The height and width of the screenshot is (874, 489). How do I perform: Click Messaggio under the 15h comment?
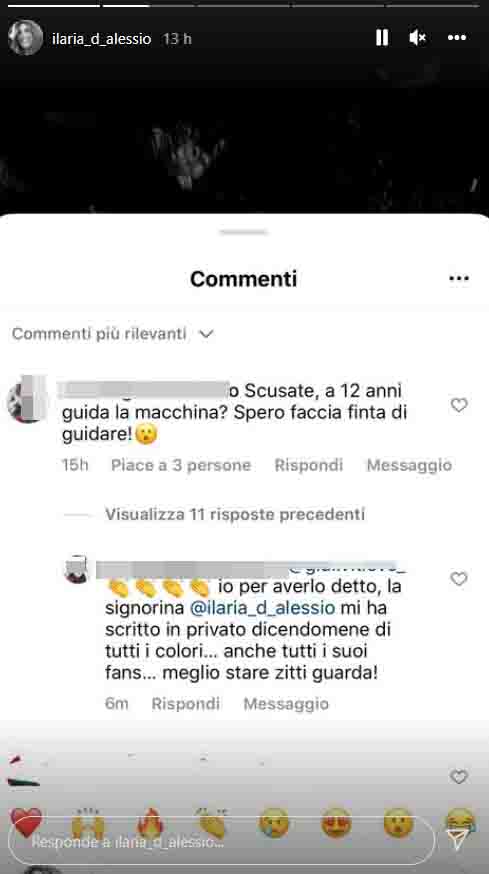pos(409,465)
